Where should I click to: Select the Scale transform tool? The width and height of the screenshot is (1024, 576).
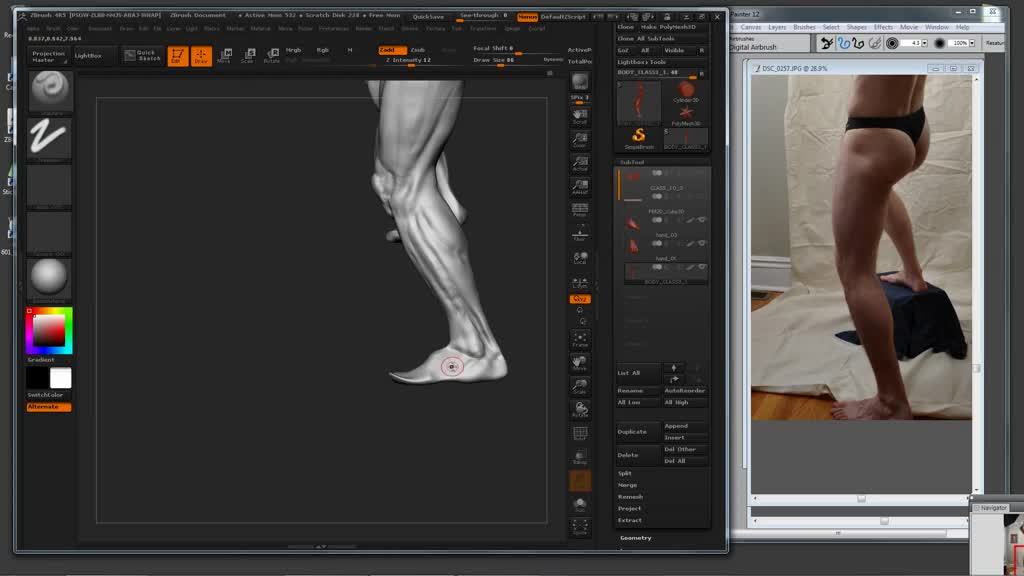click(248, 56)
